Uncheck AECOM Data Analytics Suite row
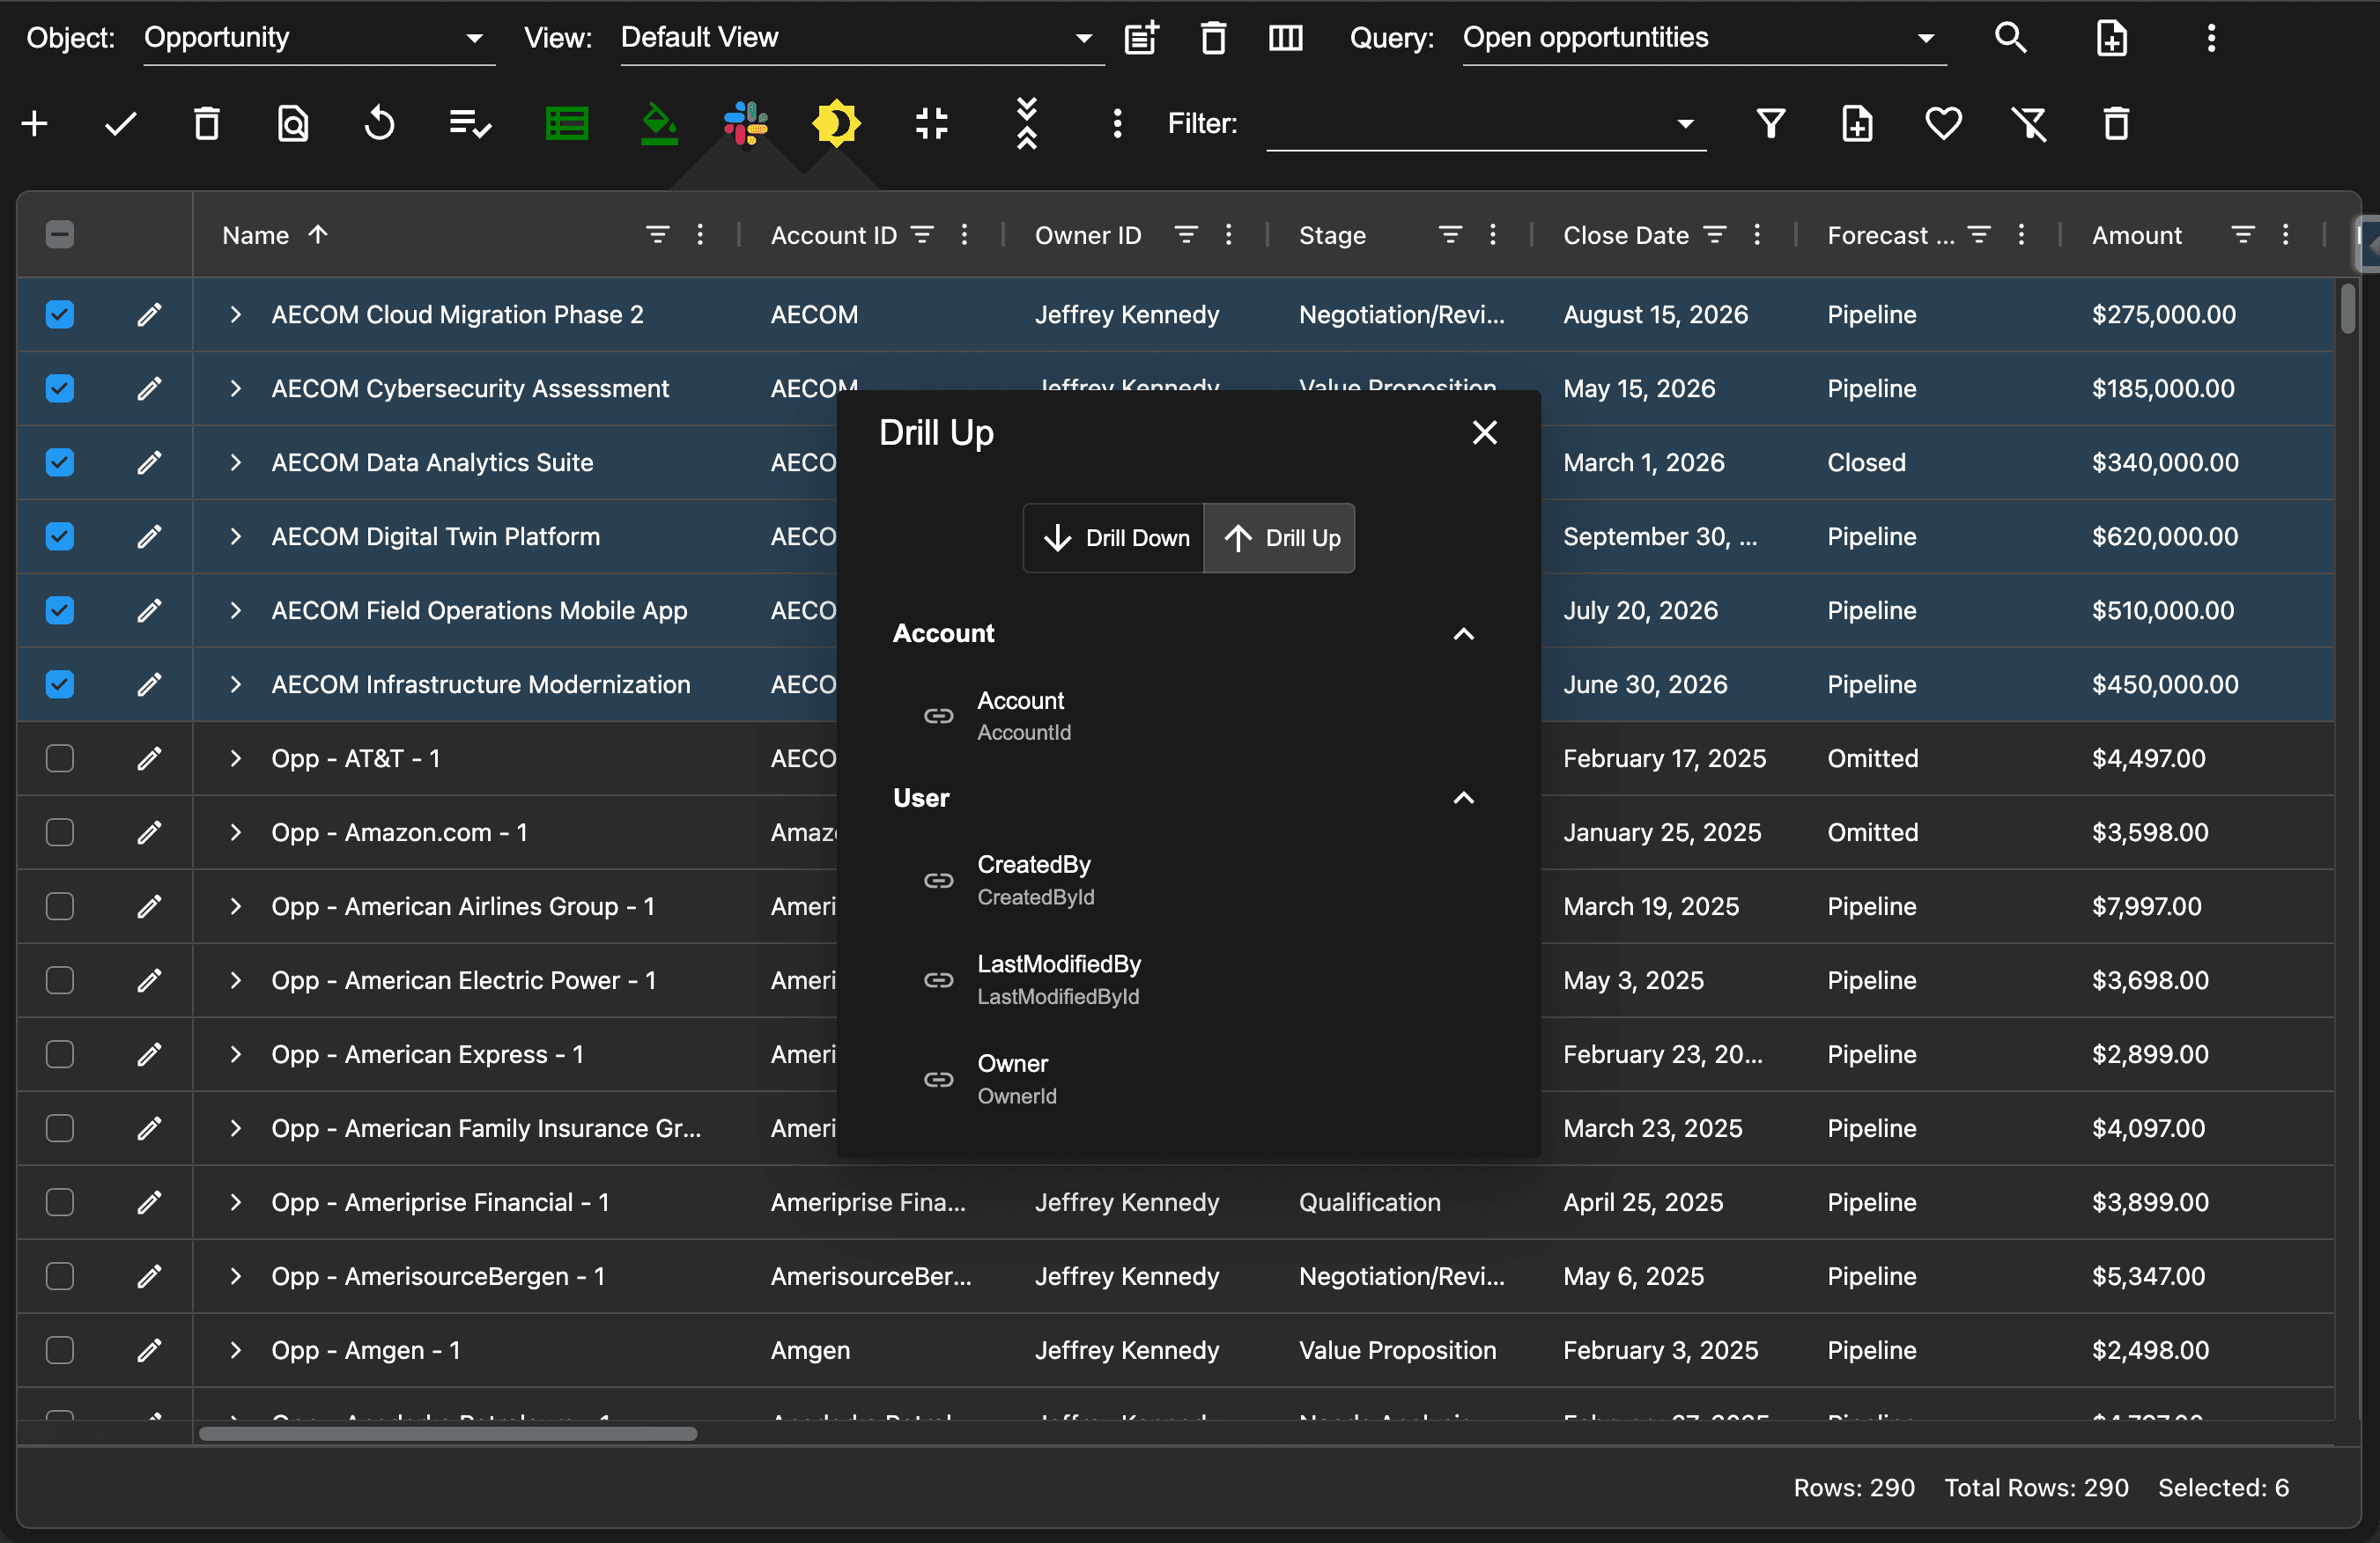The image size is (2380, 1543). tap(60, 463)
